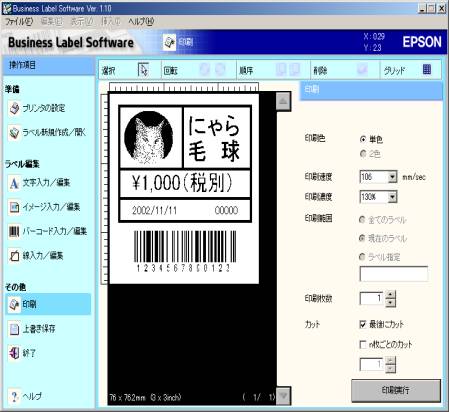Click the rotate right icon in toolbar
The width and height of the screenshot is (449, 412).
[220, 70]
